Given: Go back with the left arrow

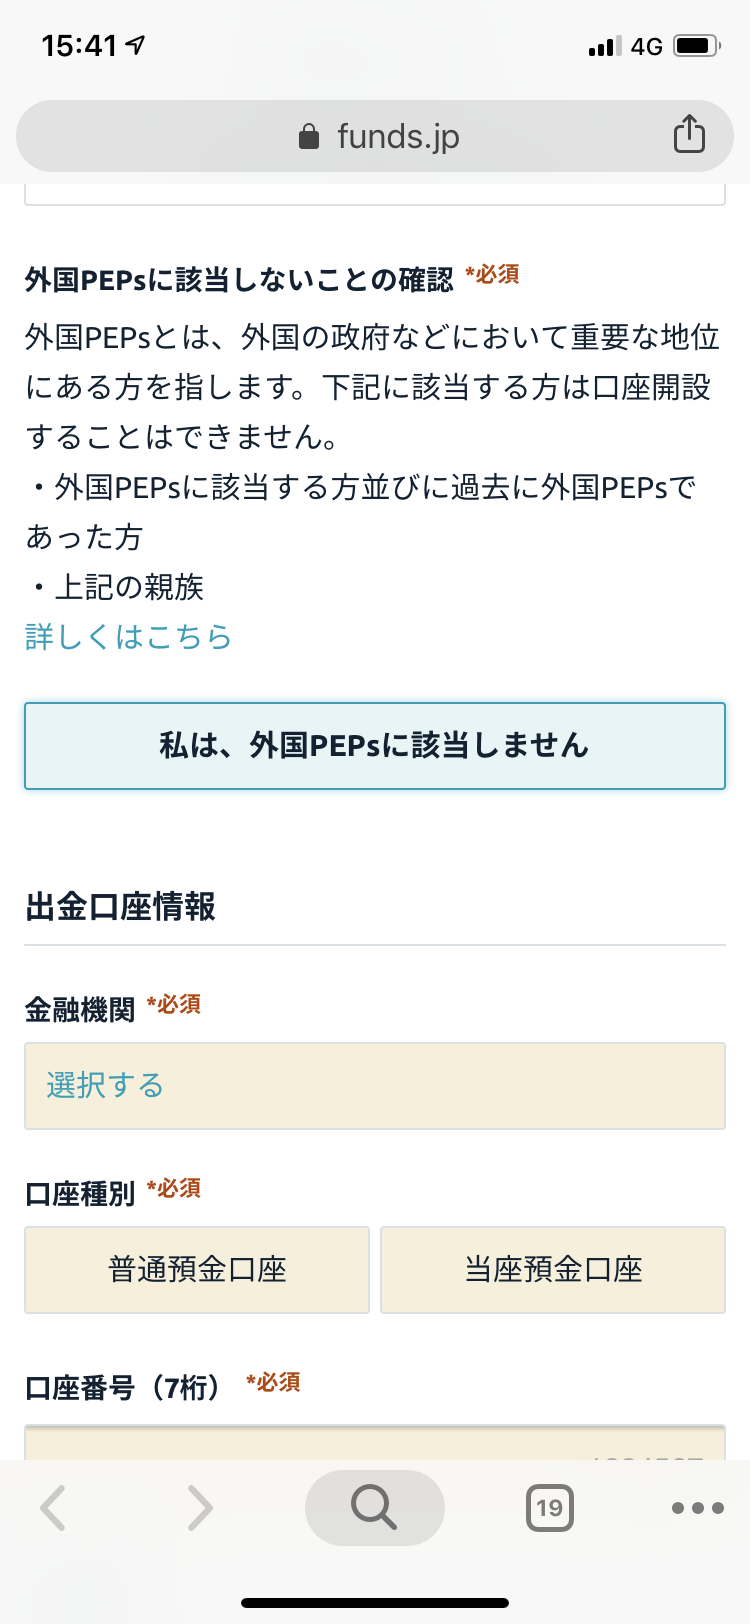Looking at the screenshot, I should click(54, 1508).
